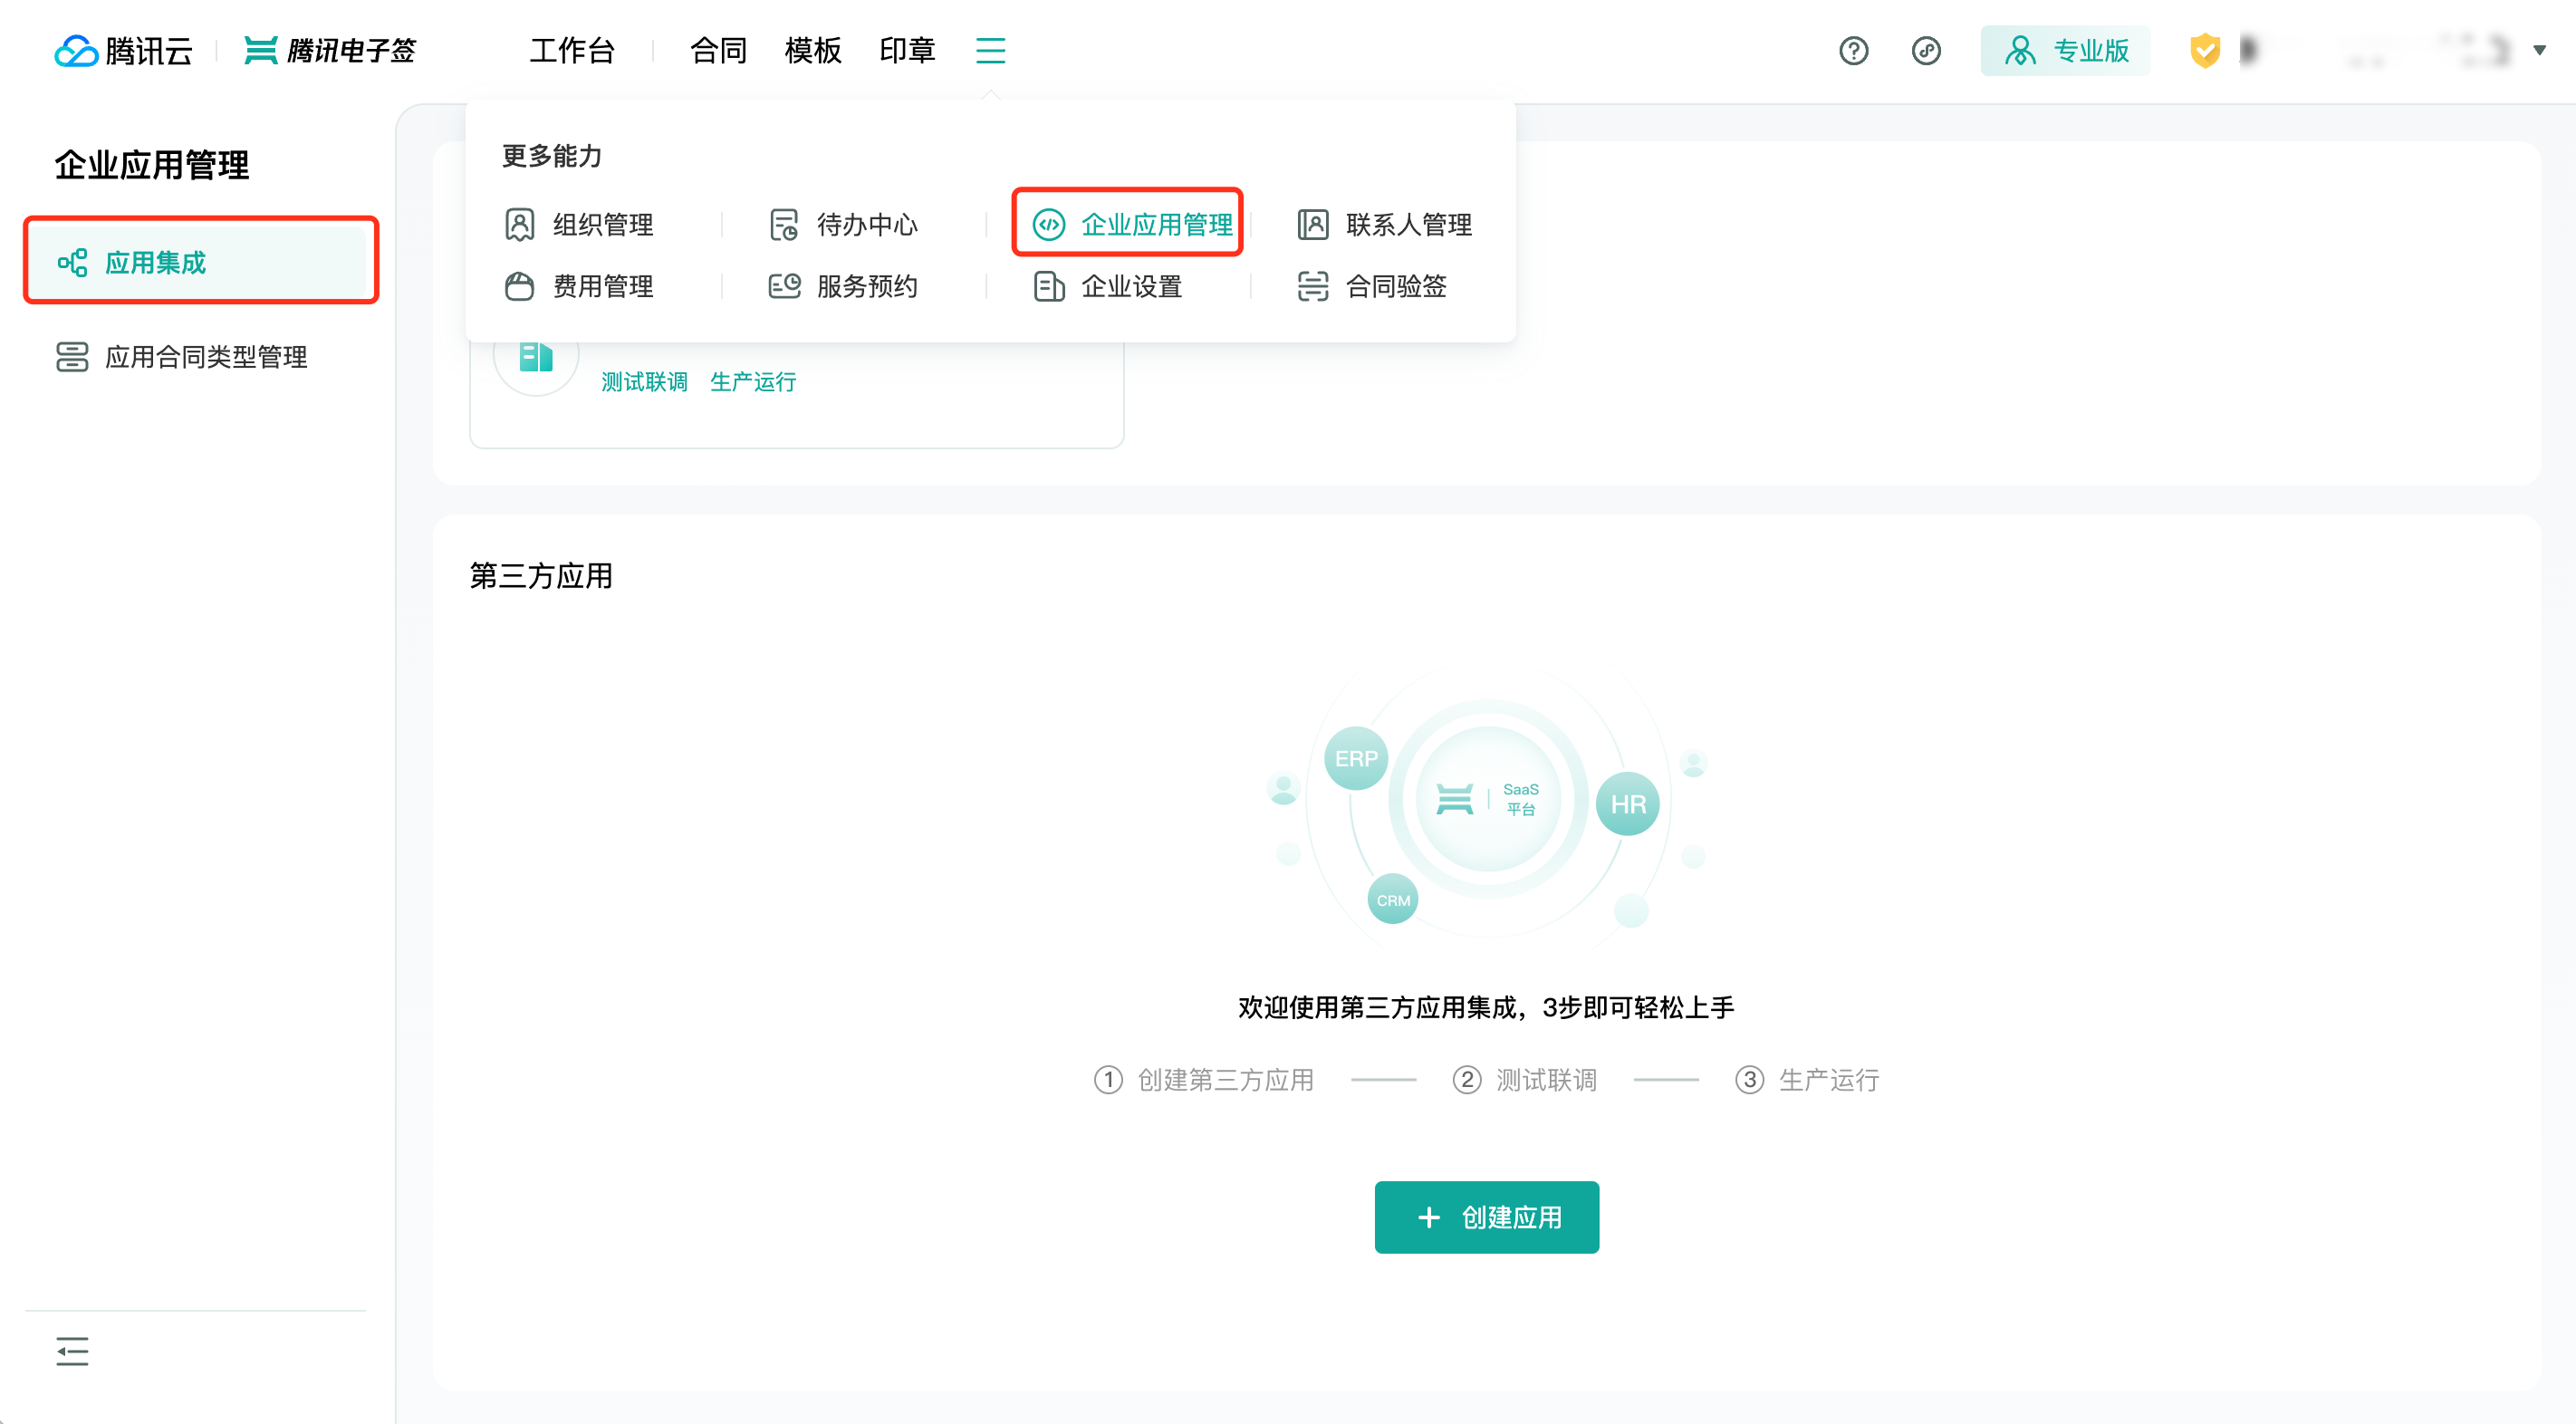Open 服务预约 menu item
Image resolution: width=2576 pixels, height=1424 pixels.
pos(843,286)
